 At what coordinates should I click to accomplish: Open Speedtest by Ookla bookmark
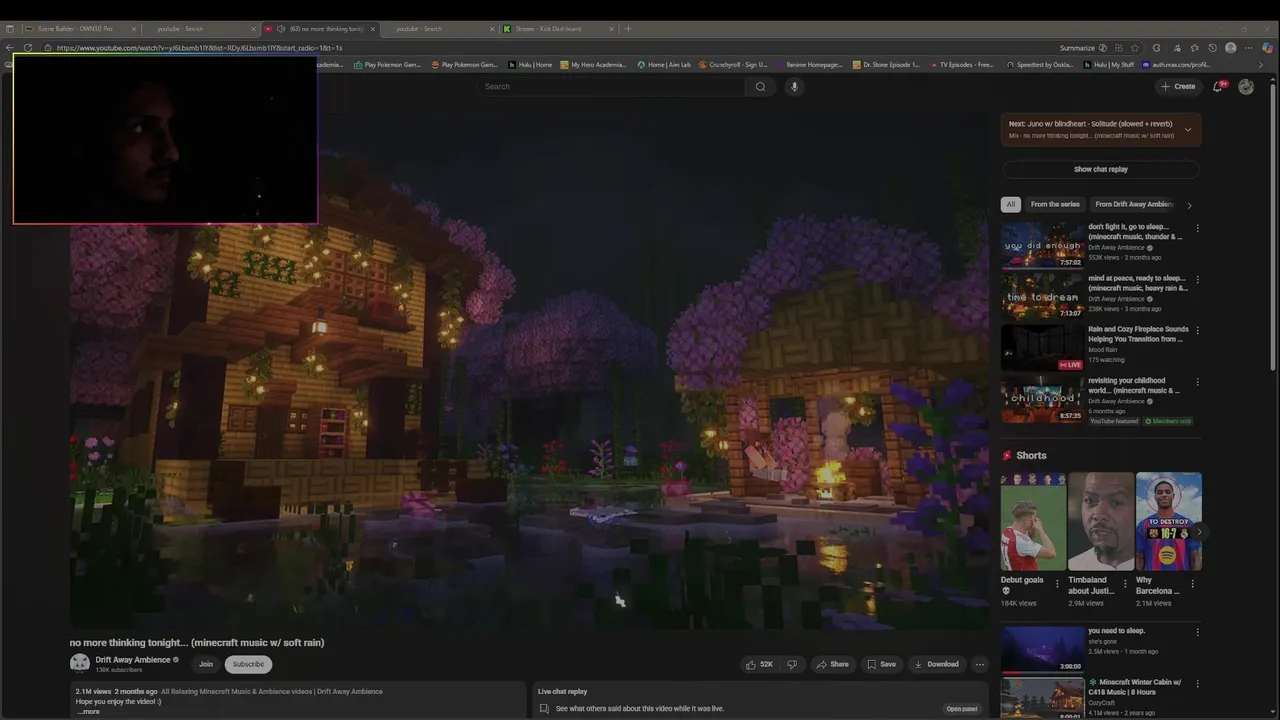click(1040, 65)
